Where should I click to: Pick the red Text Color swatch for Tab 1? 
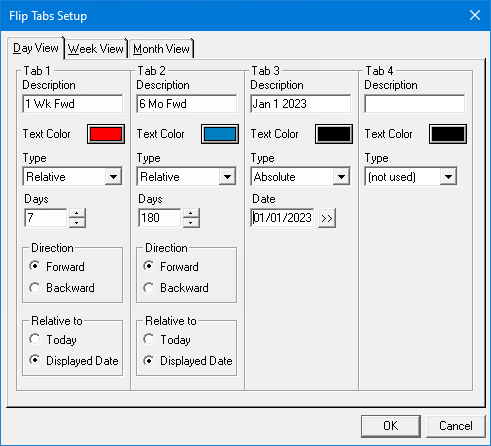point(106,134)
